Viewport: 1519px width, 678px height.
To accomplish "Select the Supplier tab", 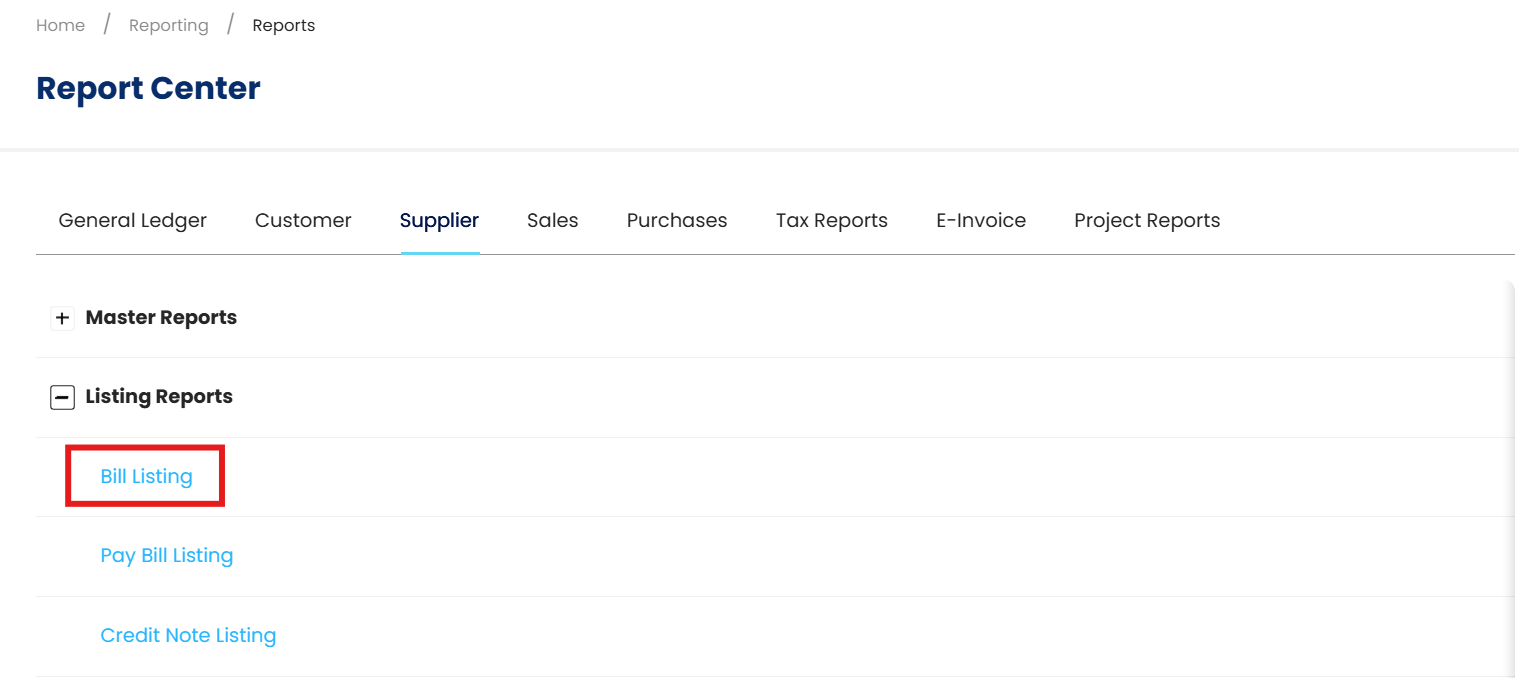I will point(439,221).
